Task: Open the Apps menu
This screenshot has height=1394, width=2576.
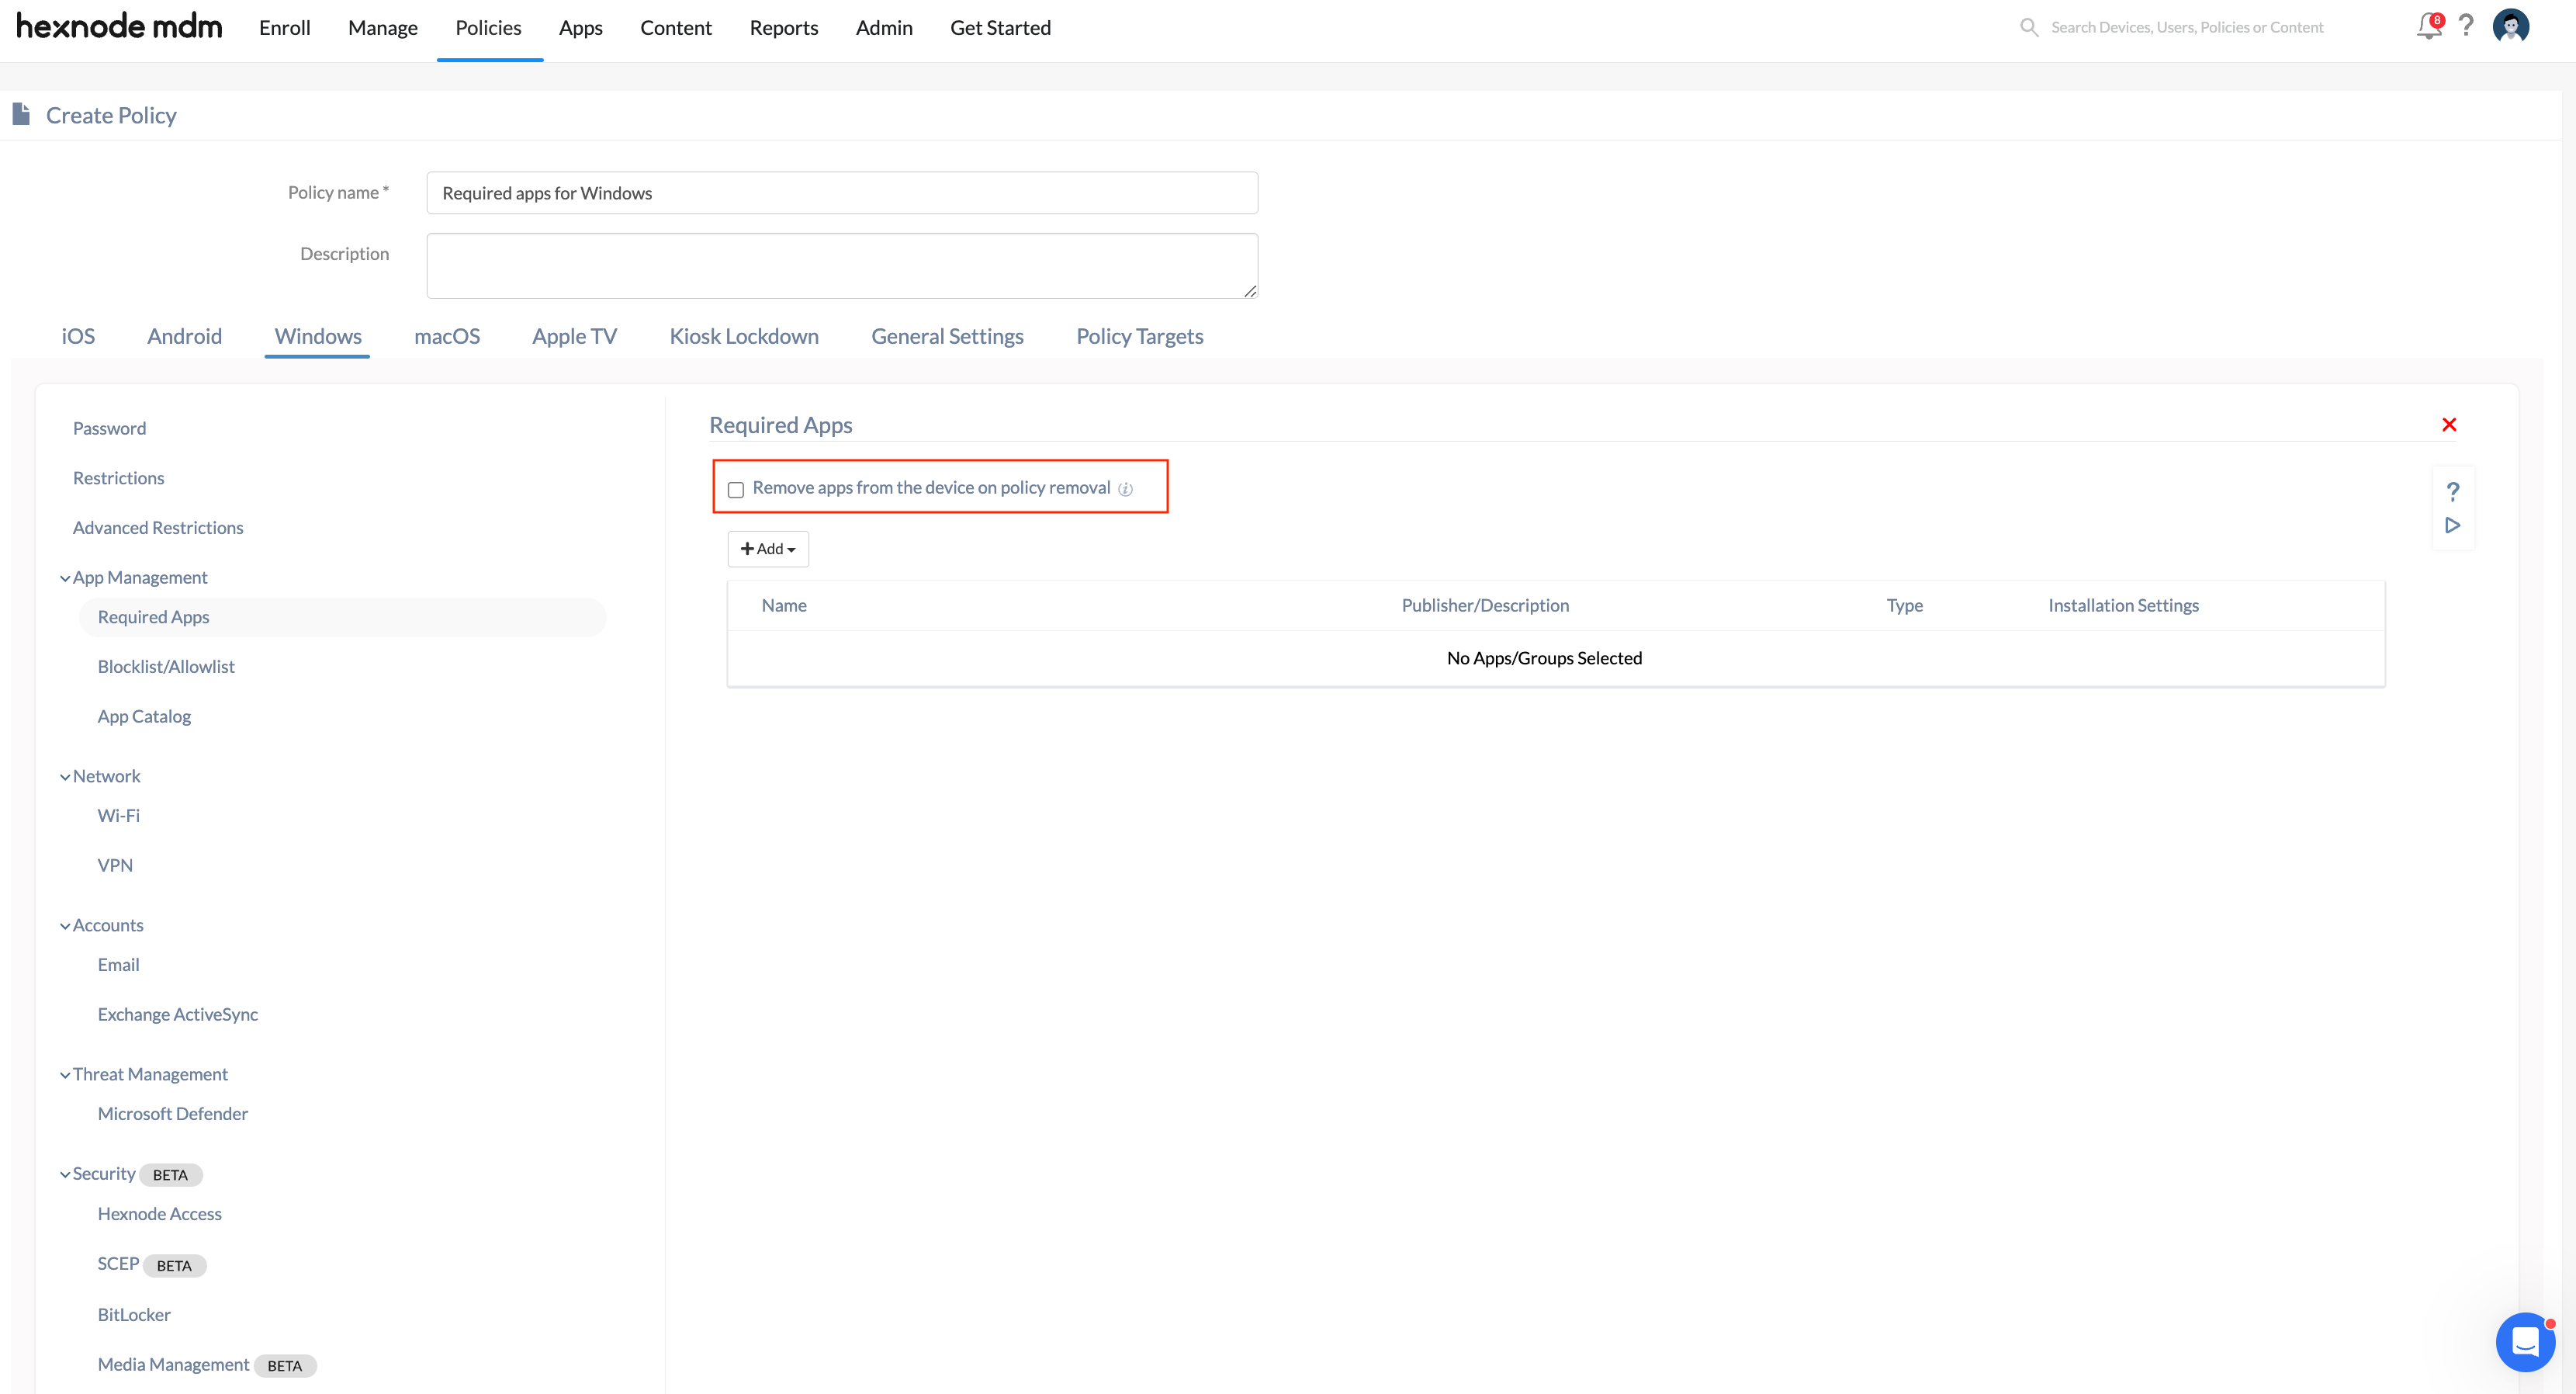Action: tap(581, 28)
